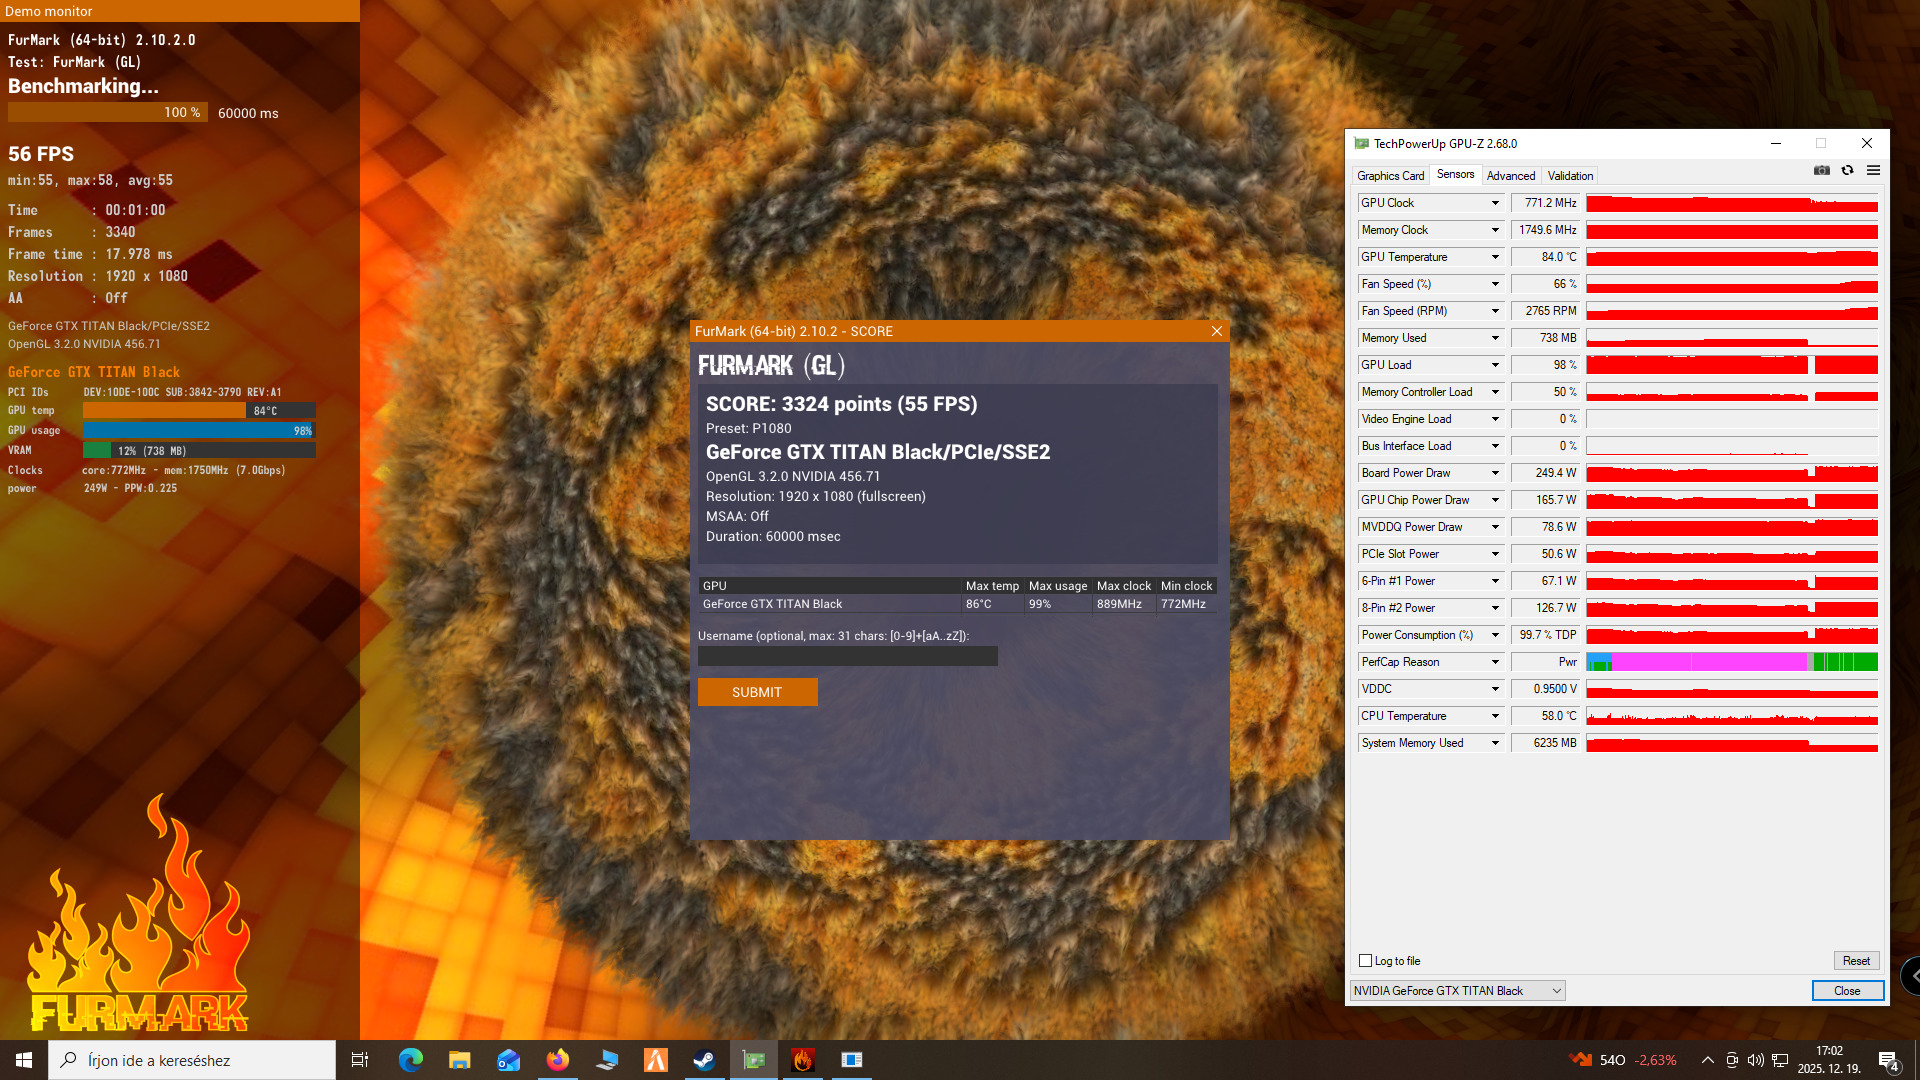The image size is (1920, 1080).
Task: Expand the Fan Speed (RPM) dropdown
Action: (x=1495, y=311)
